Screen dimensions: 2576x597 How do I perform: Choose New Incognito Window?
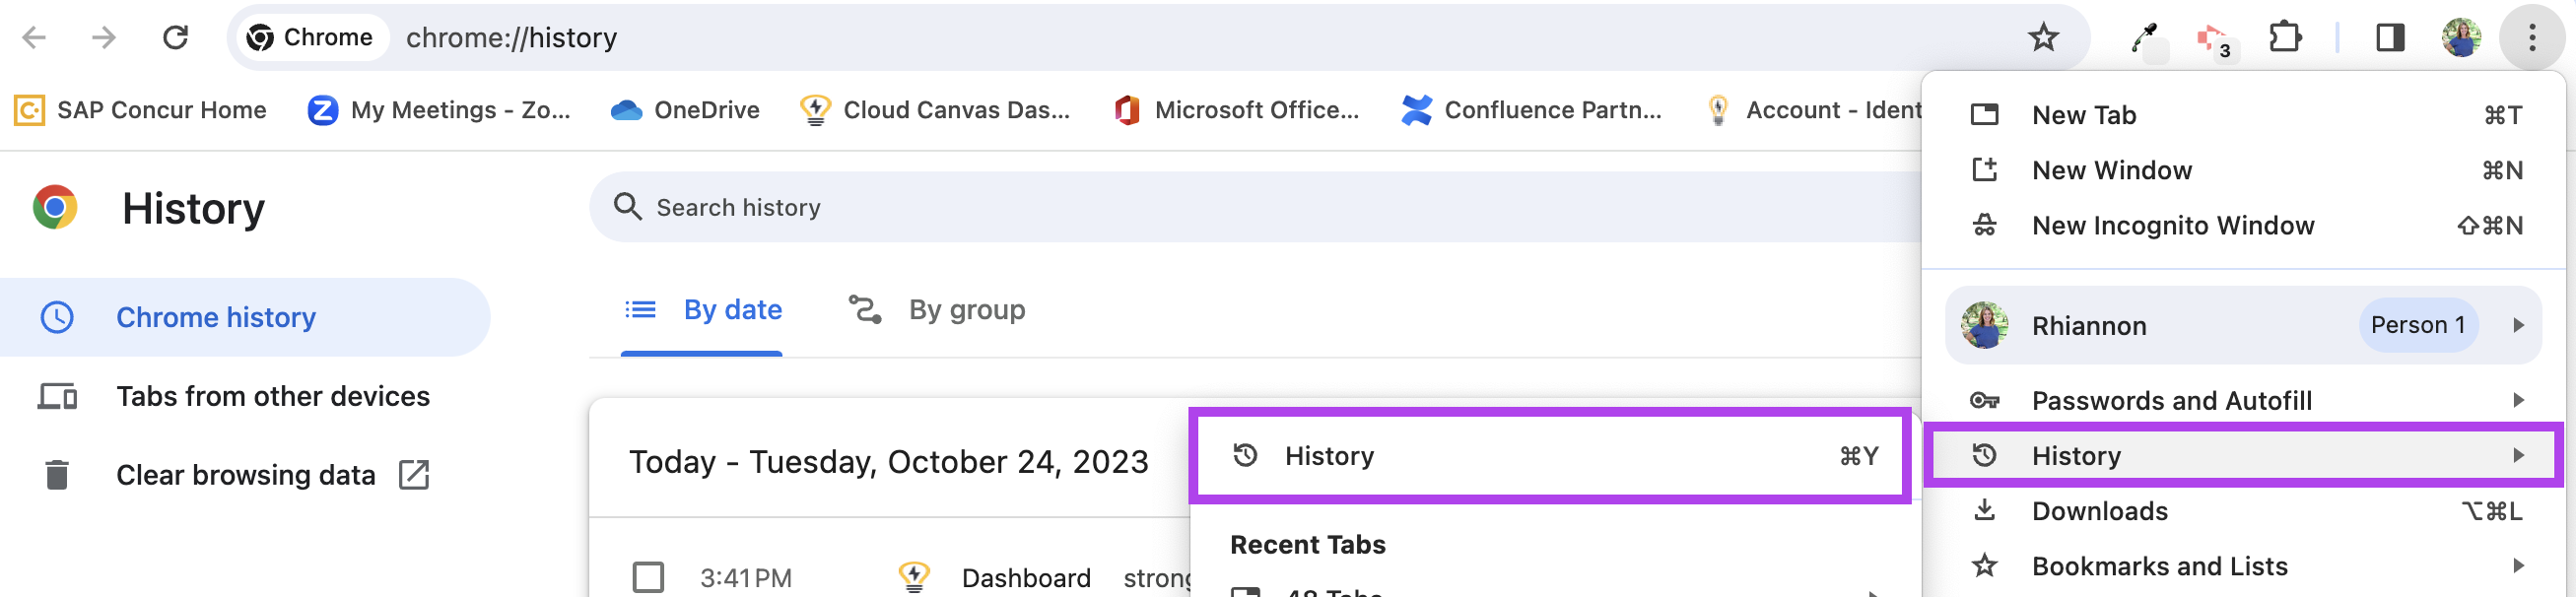click(2244, 225)
